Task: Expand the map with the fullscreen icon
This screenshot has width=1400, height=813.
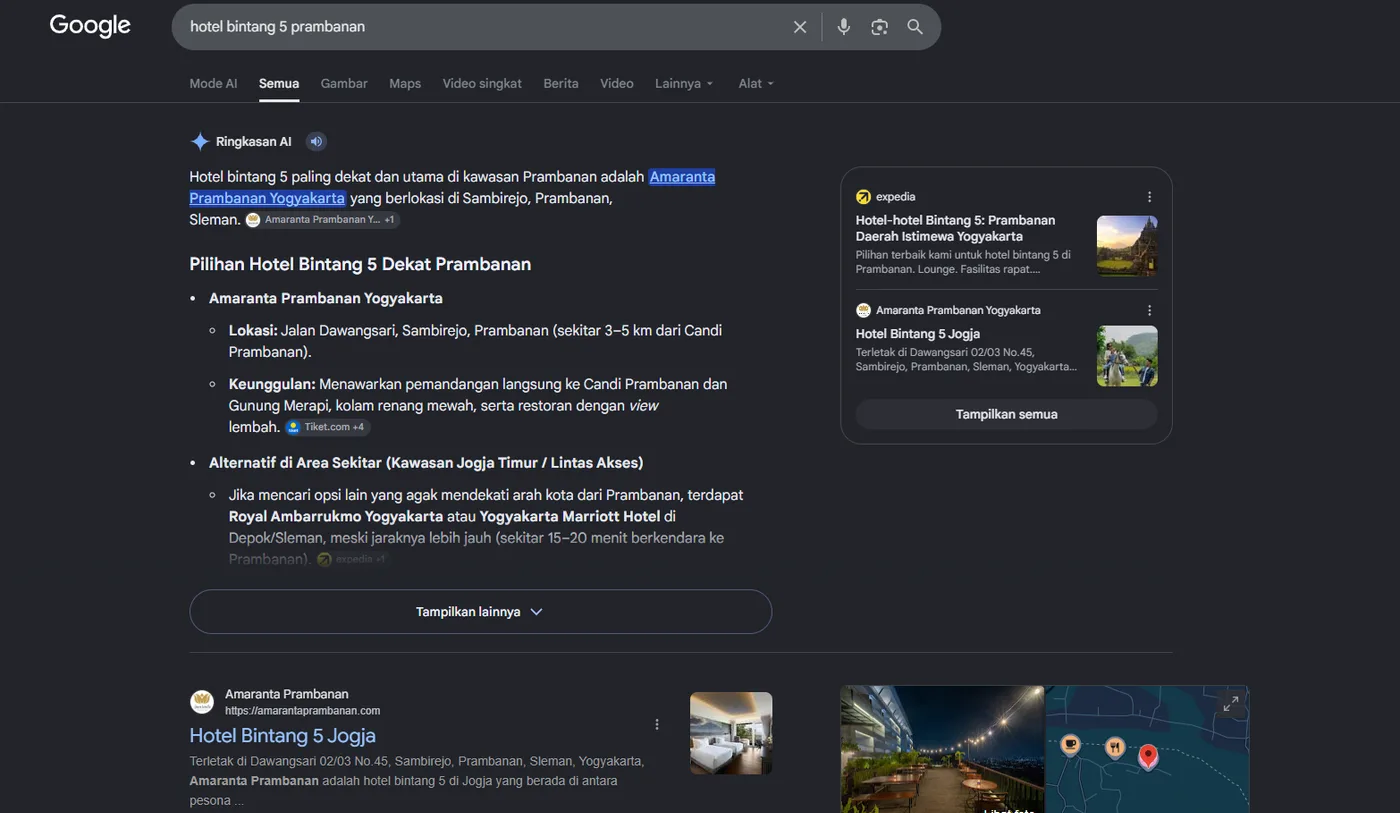Action: click(1231, 703)
